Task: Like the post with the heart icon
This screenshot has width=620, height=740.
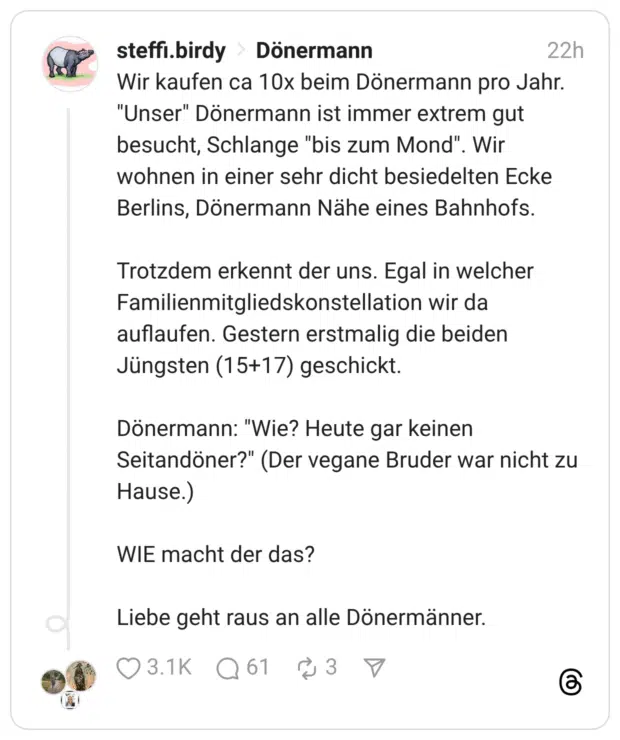Action: 128,667
